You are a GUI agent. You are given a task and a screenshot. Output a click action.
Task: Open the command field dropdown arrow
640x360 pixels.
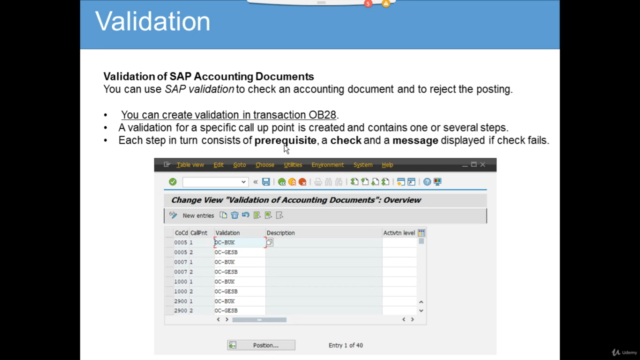(243, 182)
